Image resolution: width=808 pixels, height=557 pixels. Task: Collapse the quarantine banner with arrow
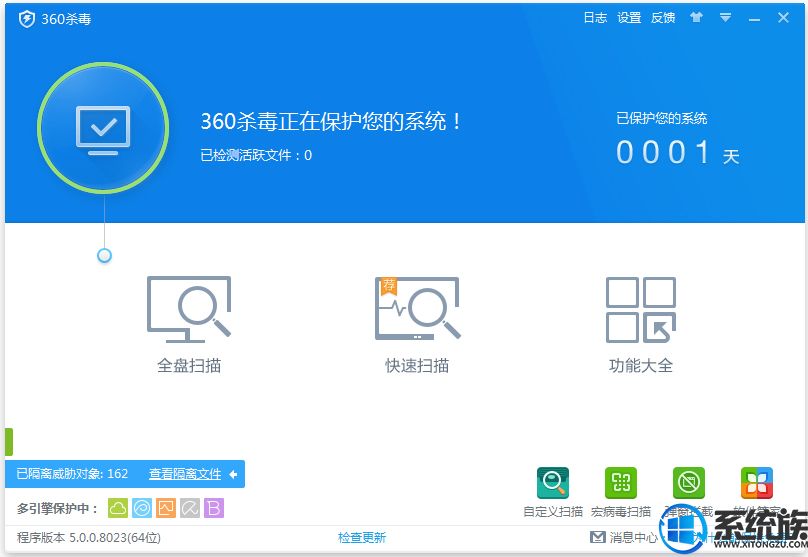click(233, 474)
